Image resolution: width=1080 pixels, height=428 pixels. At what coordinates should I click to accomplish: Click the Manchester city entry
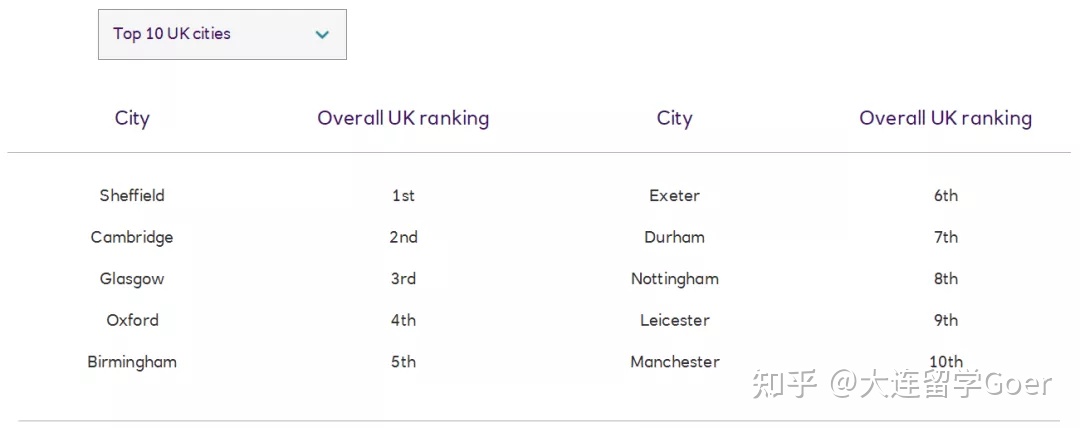(x=674, y=362)
